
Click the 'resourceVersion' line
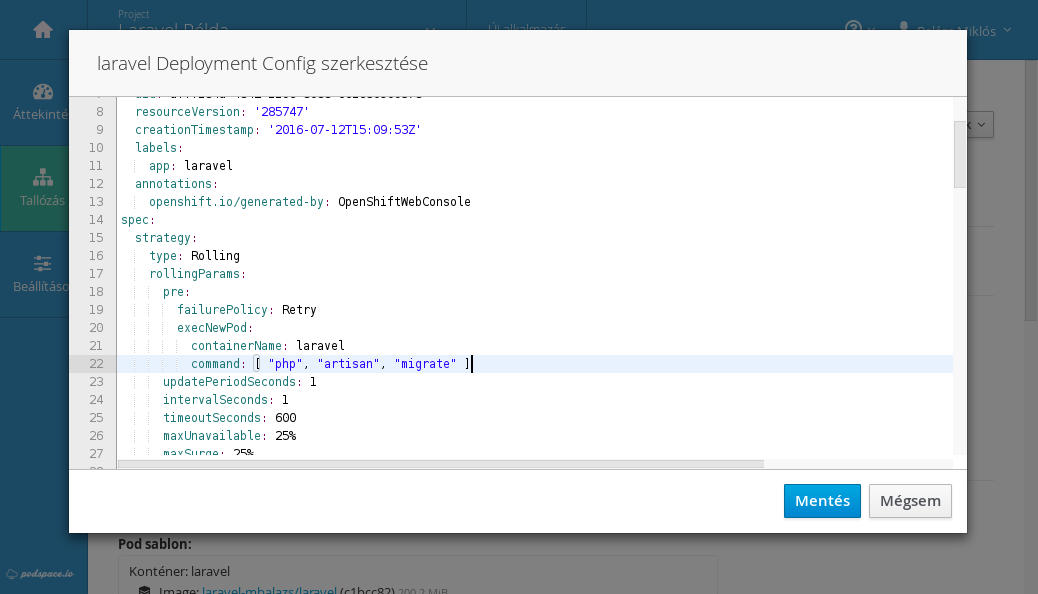[222, 112]
